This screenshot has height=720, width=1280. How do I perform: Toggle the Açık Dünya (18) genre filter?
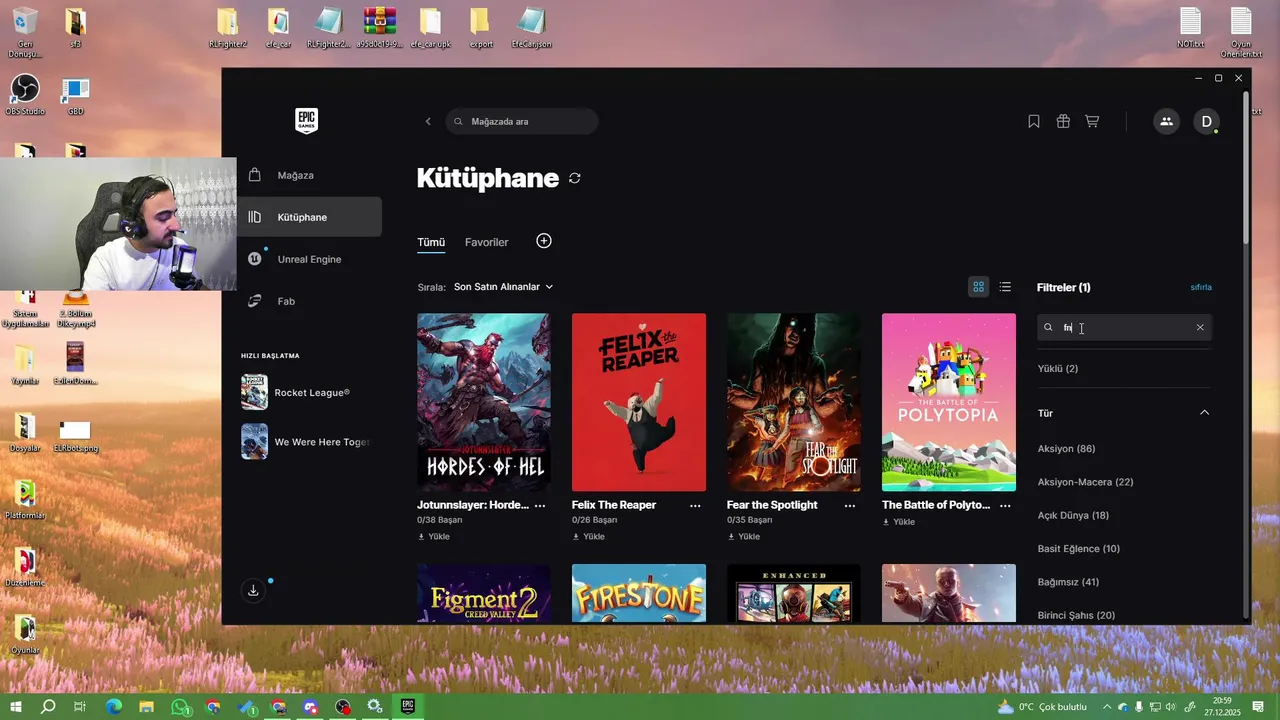click(x=1073, y=516)
